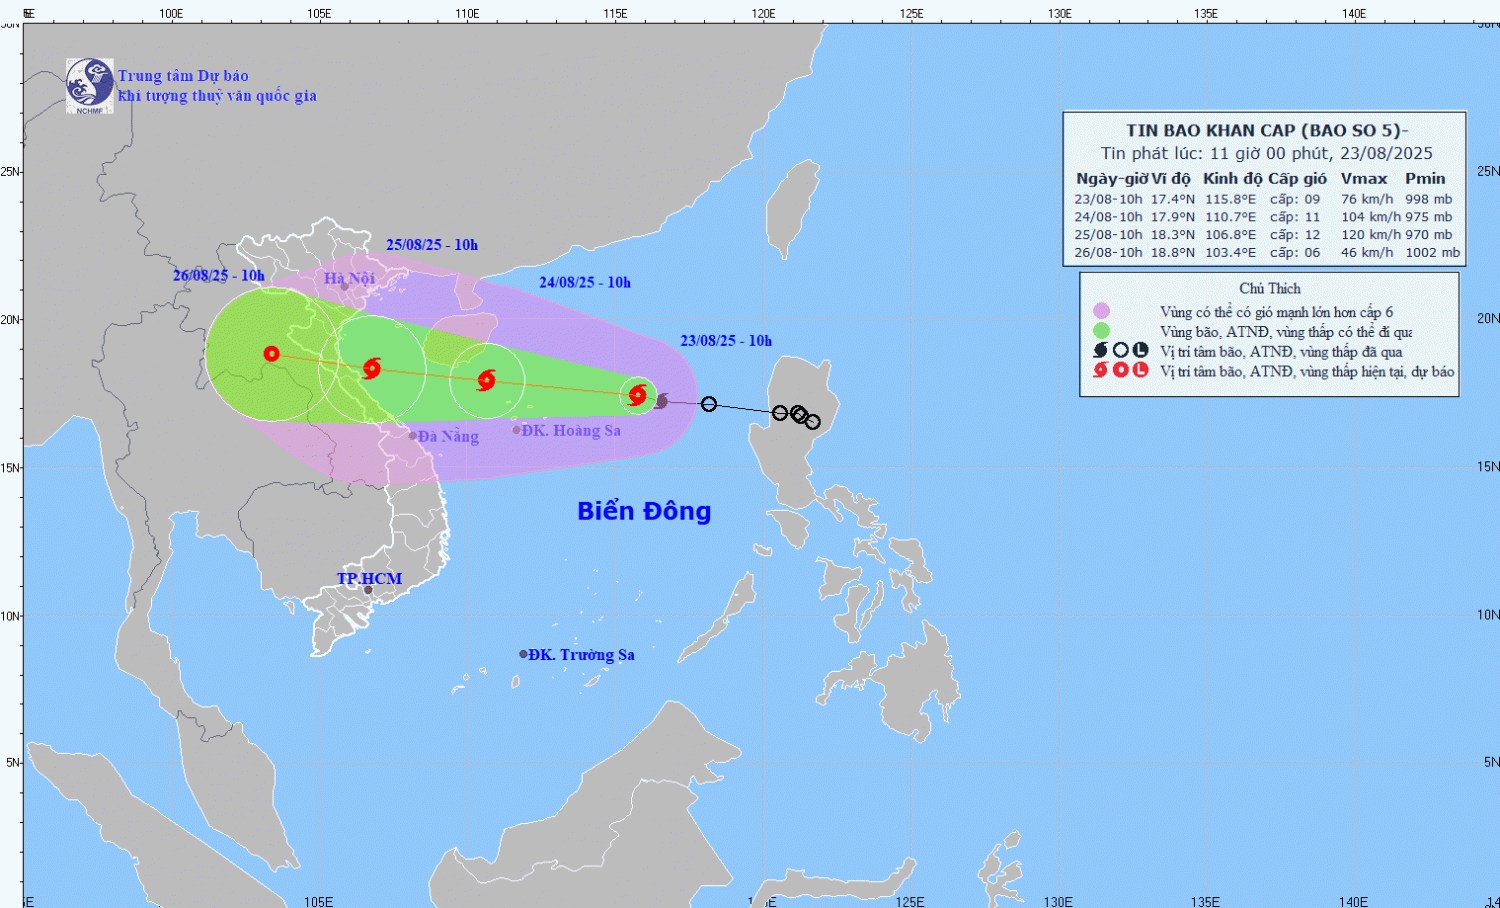Click the red storm symbol in the legend
The width and height of the screenshot is (1500, 908).
[x=1101, y=370]
